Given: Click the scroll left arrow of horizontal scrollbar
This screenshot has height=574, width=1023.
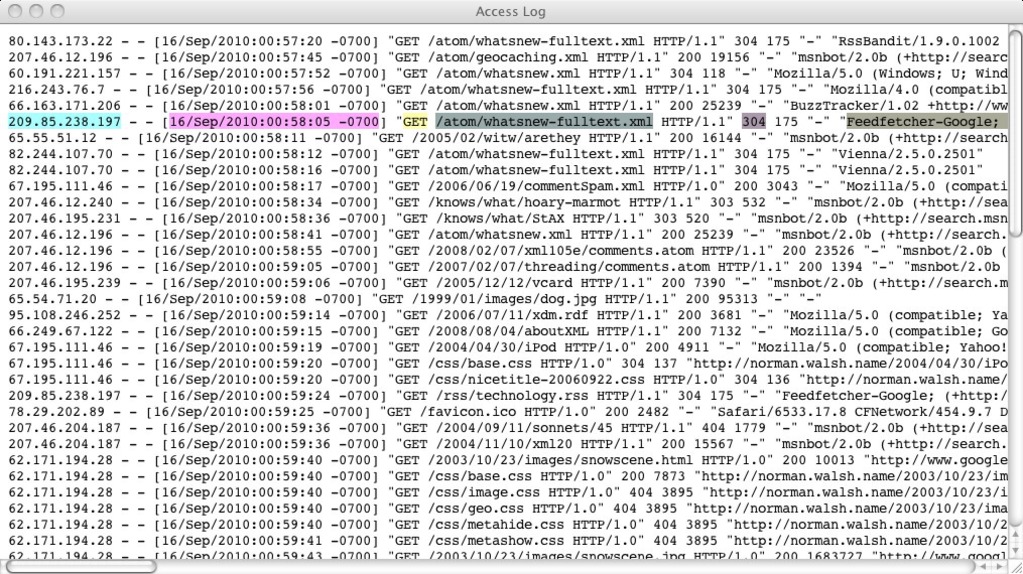Looking at the screenshot, I should 983,567.
